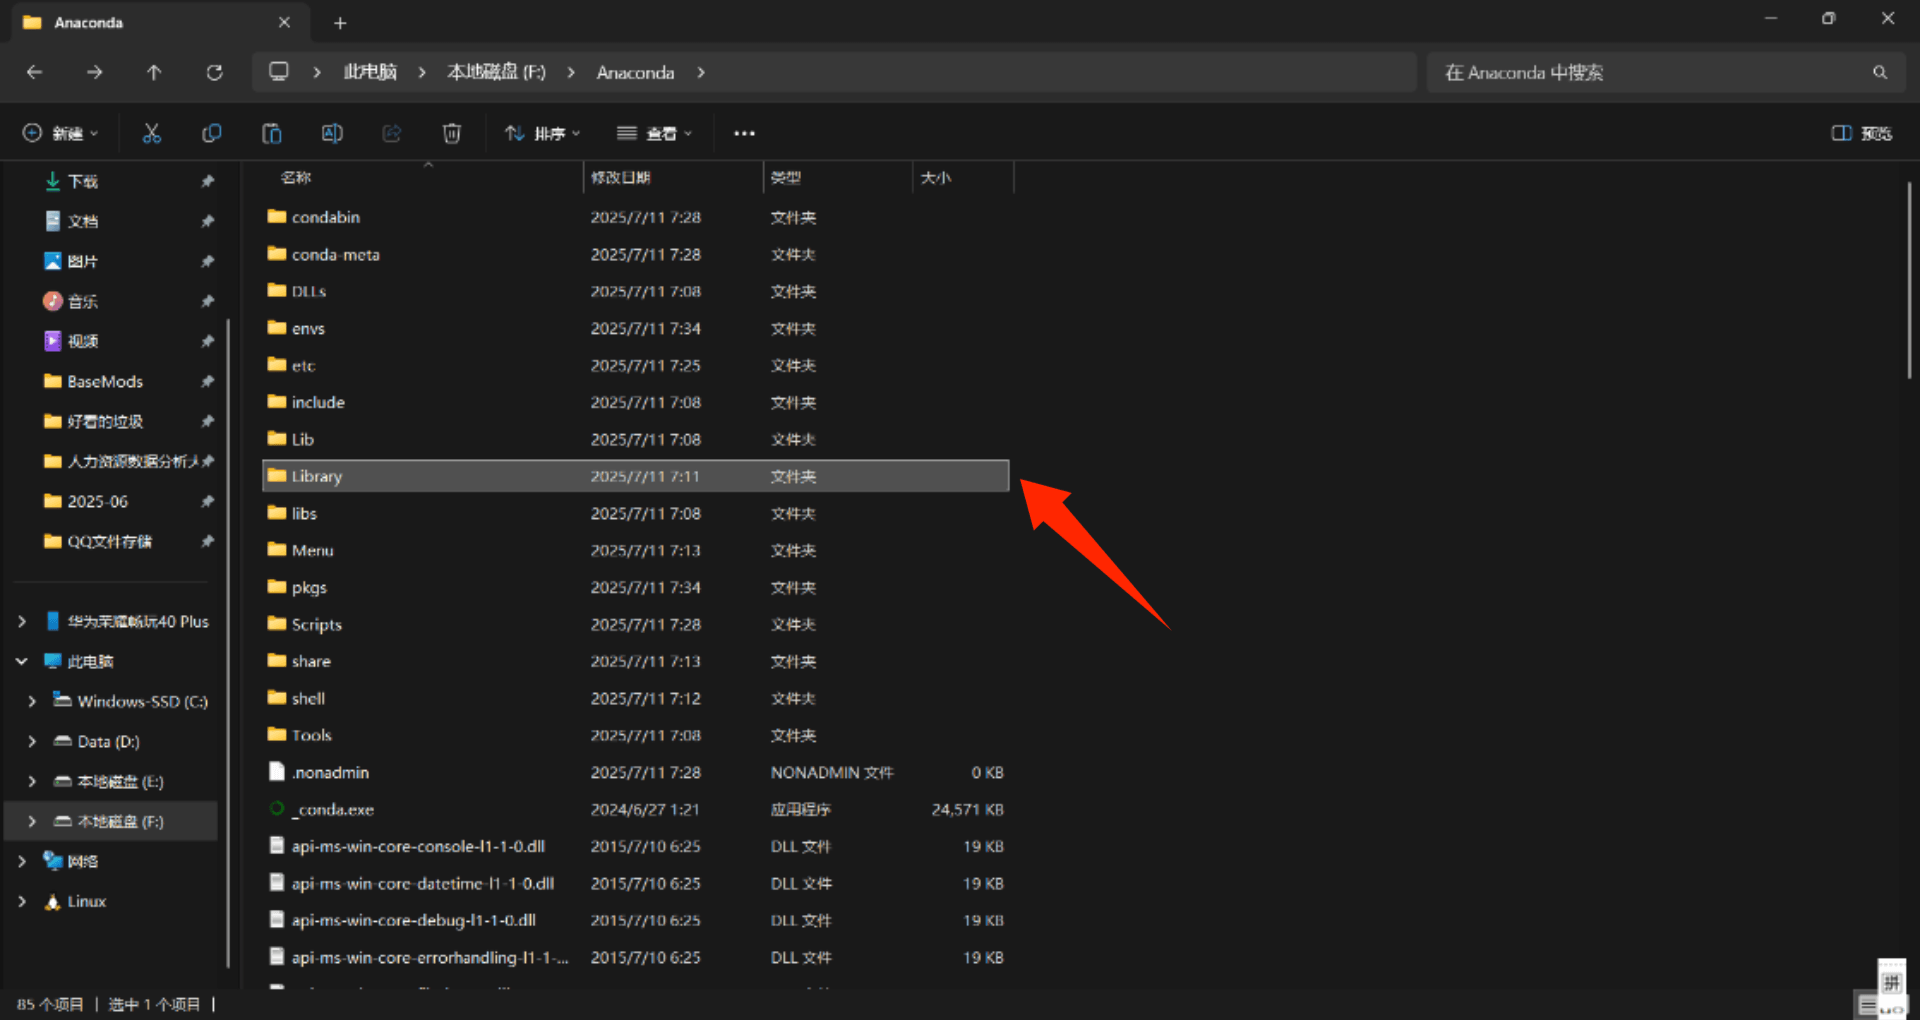Select the envs folder
Viewport: 1920px width, 1020px height.
[635, 328]
